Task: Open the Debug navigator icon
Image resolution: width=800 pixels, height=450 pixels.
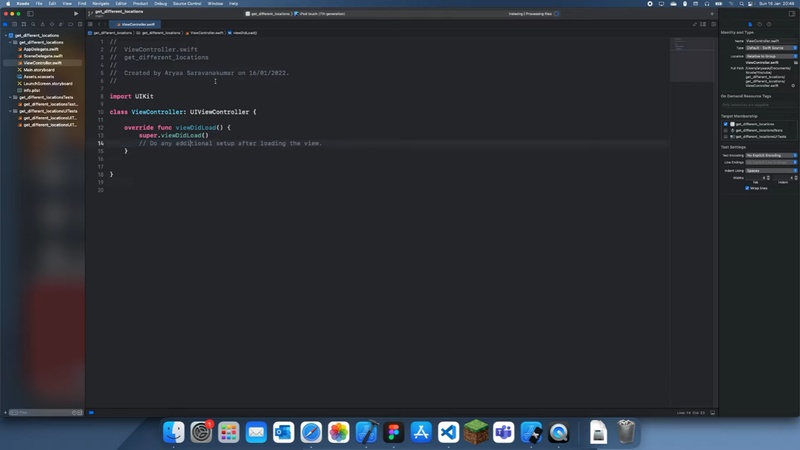Action: click(61, 24)
